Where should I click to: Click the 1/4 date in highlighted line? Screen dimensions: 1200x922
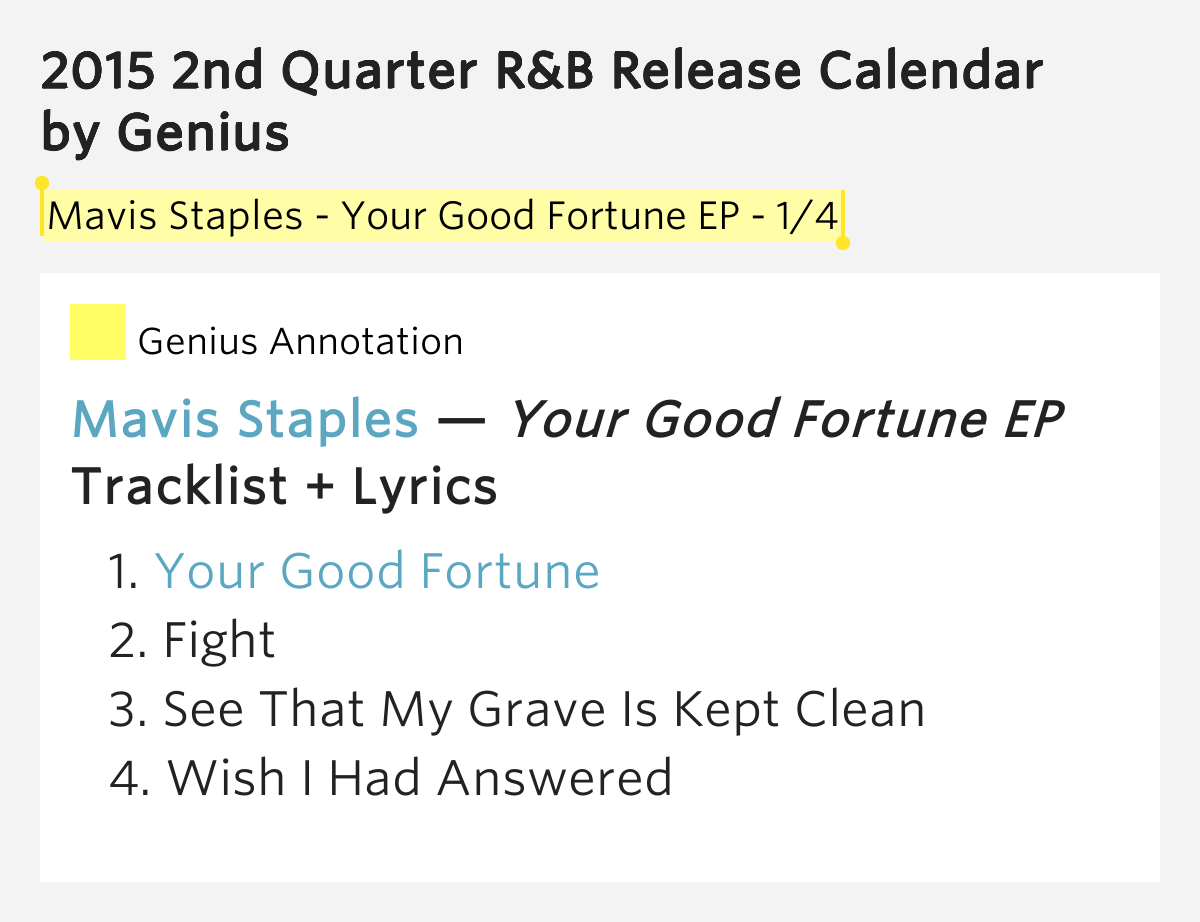(806, 215)
